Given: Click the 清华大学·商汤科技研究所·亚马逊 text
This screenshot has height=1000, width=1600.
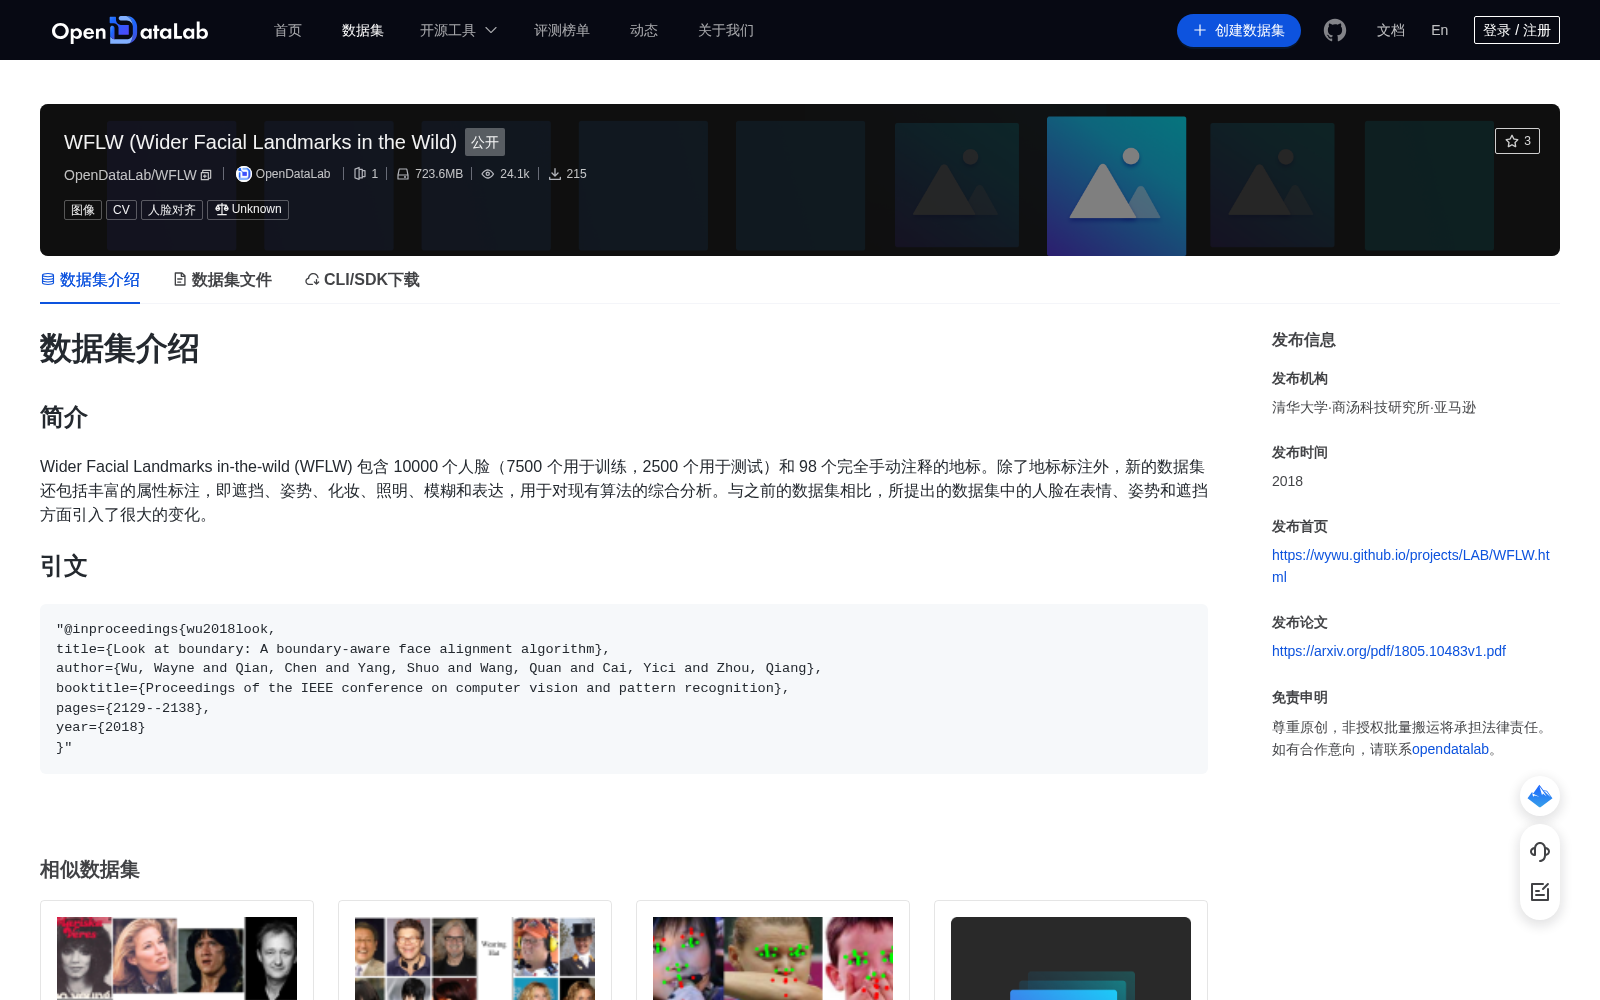Looking at the screenshot, I should point(1374,407).
